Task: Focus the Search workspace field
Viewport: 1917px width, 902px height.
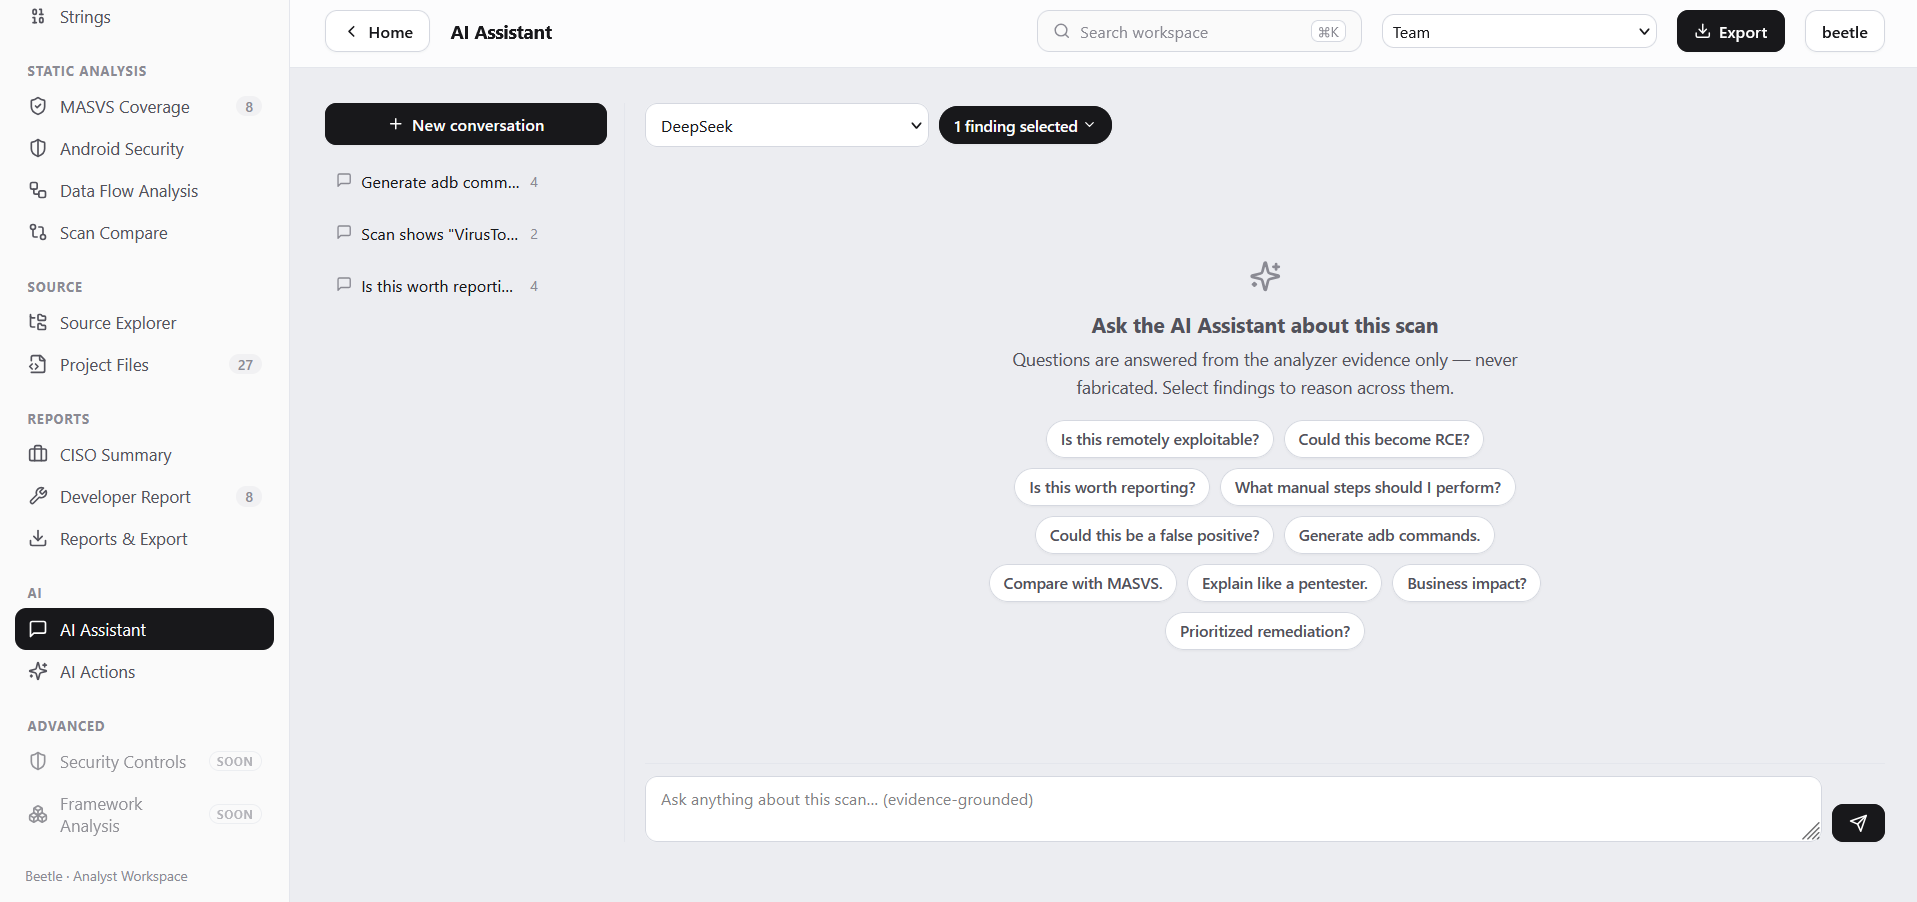Action: click(x=1199, y=31)
